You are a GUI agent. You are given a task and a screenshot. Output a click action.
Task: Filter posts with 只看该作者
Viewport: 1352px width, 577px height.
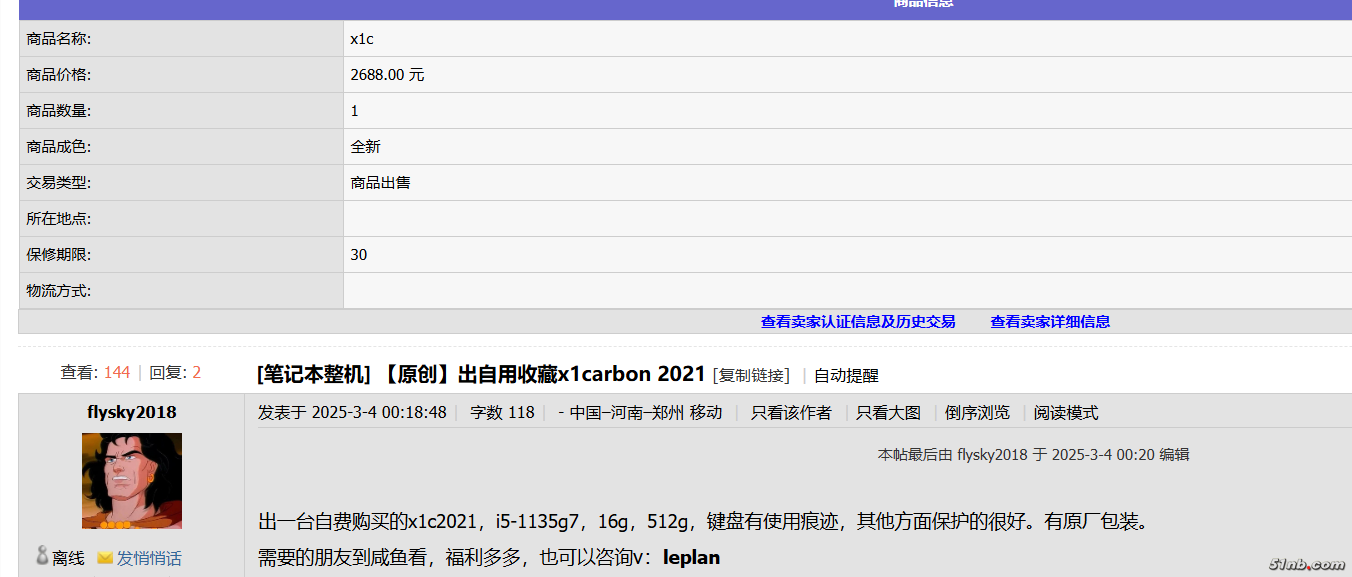(791, 413)
